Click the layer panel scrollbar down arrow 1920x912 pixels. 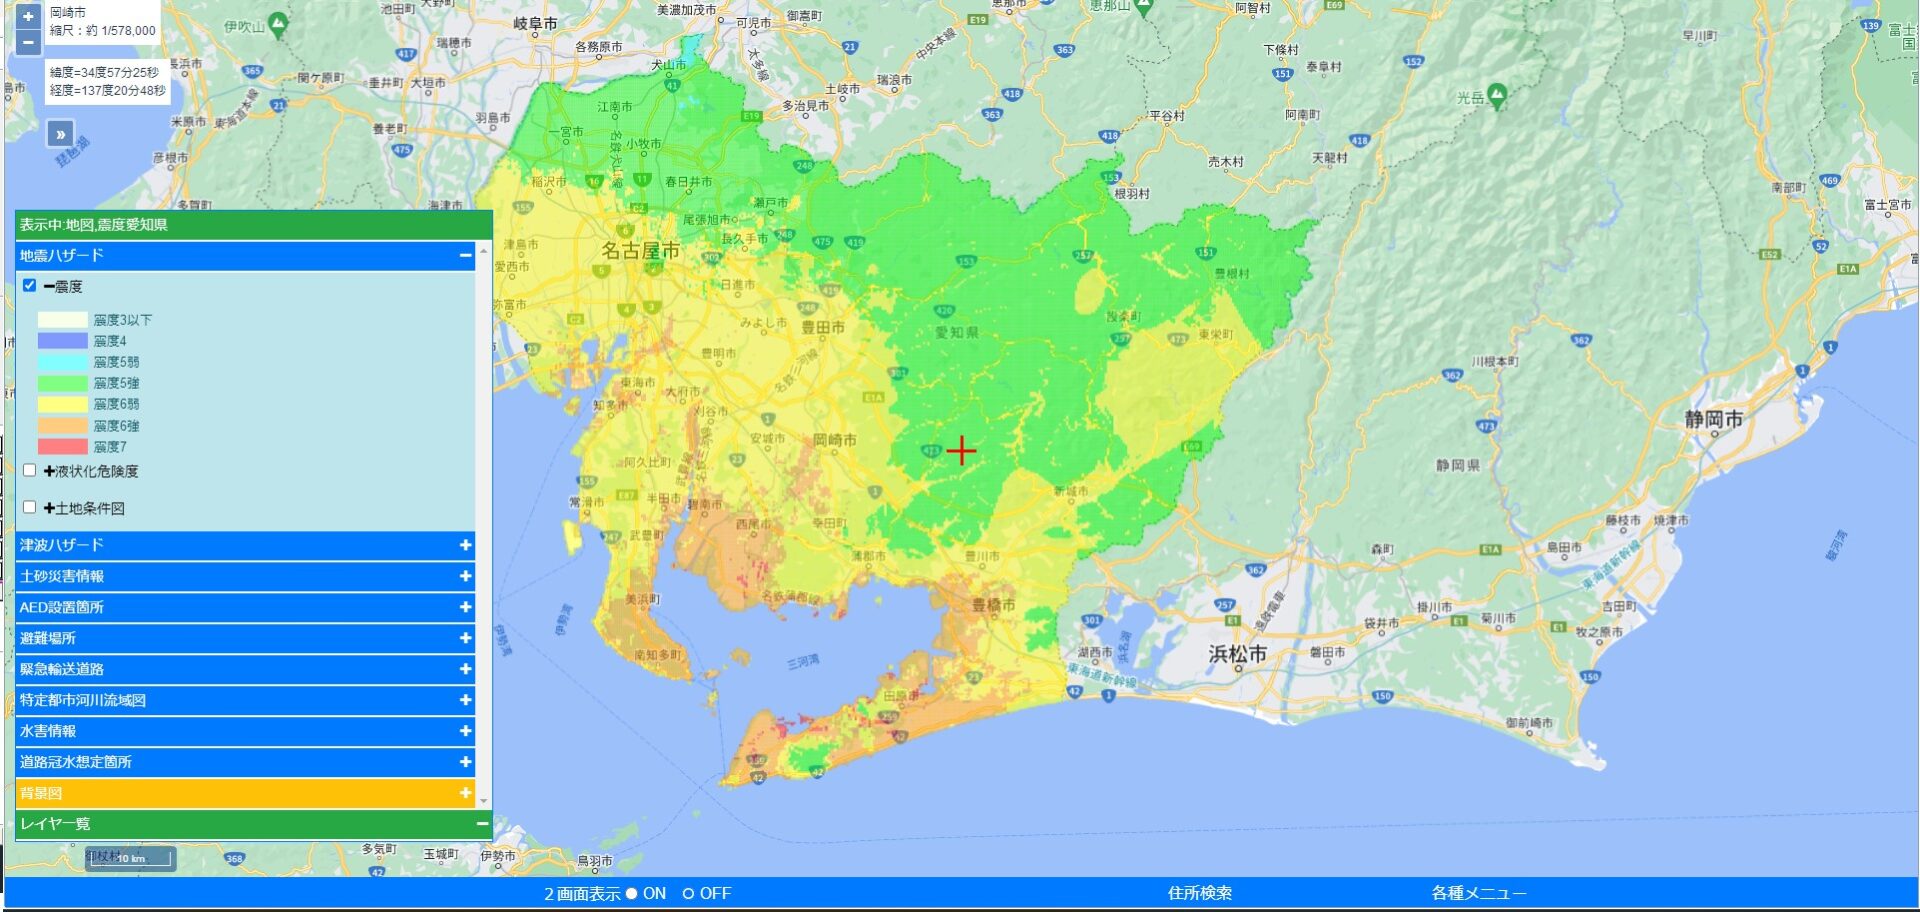484,801
